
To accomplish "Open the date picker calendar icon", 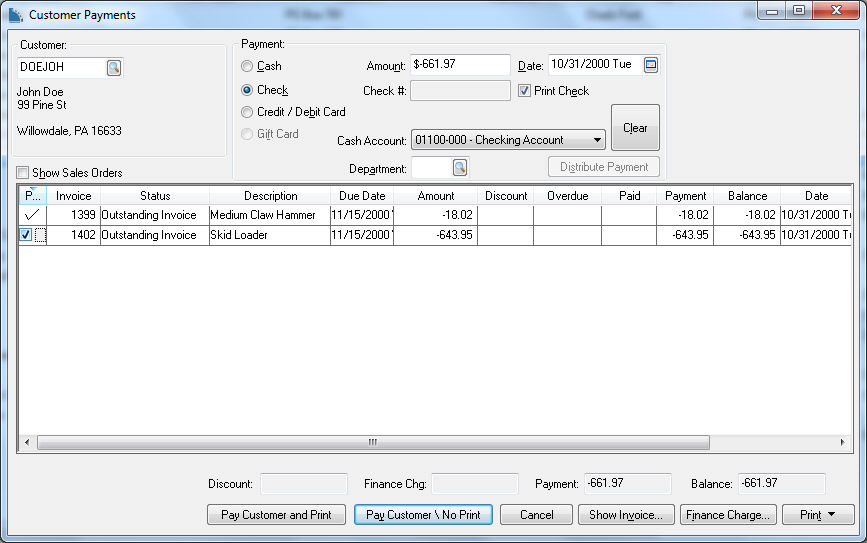I will (x=651, y=65).
